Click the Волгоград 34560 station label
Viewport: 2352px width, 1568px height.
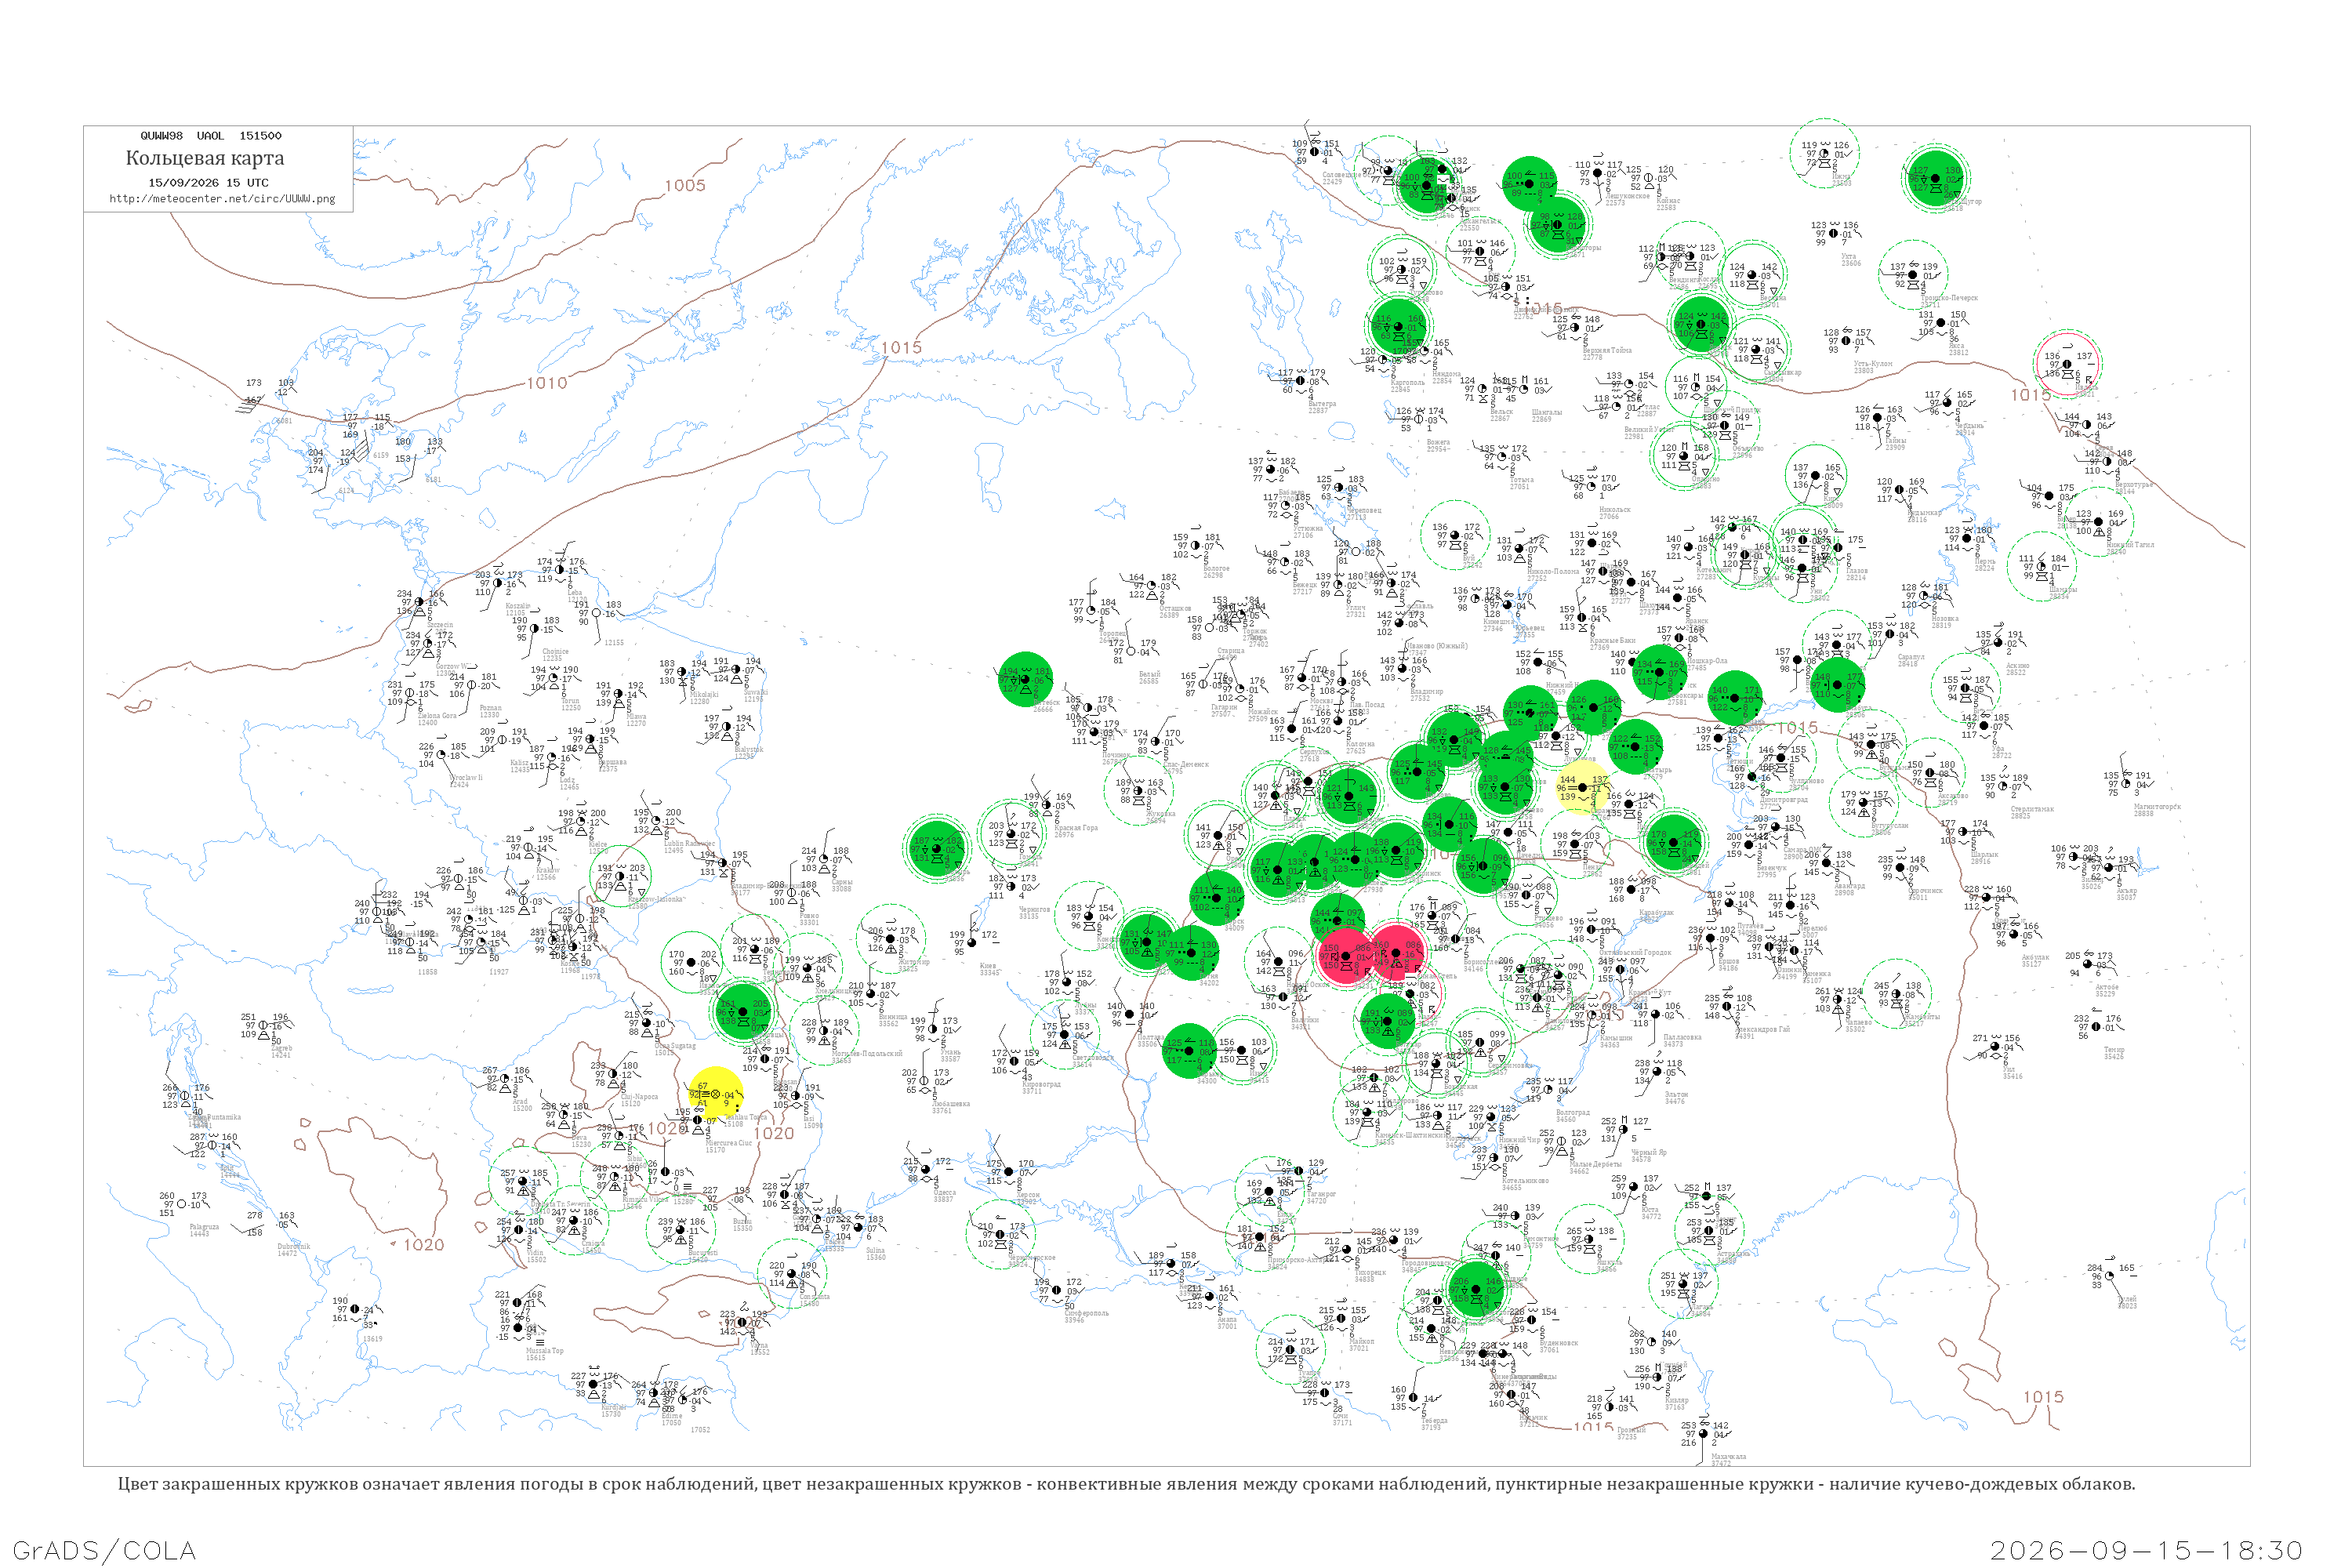click(x=1573, y=1115)
